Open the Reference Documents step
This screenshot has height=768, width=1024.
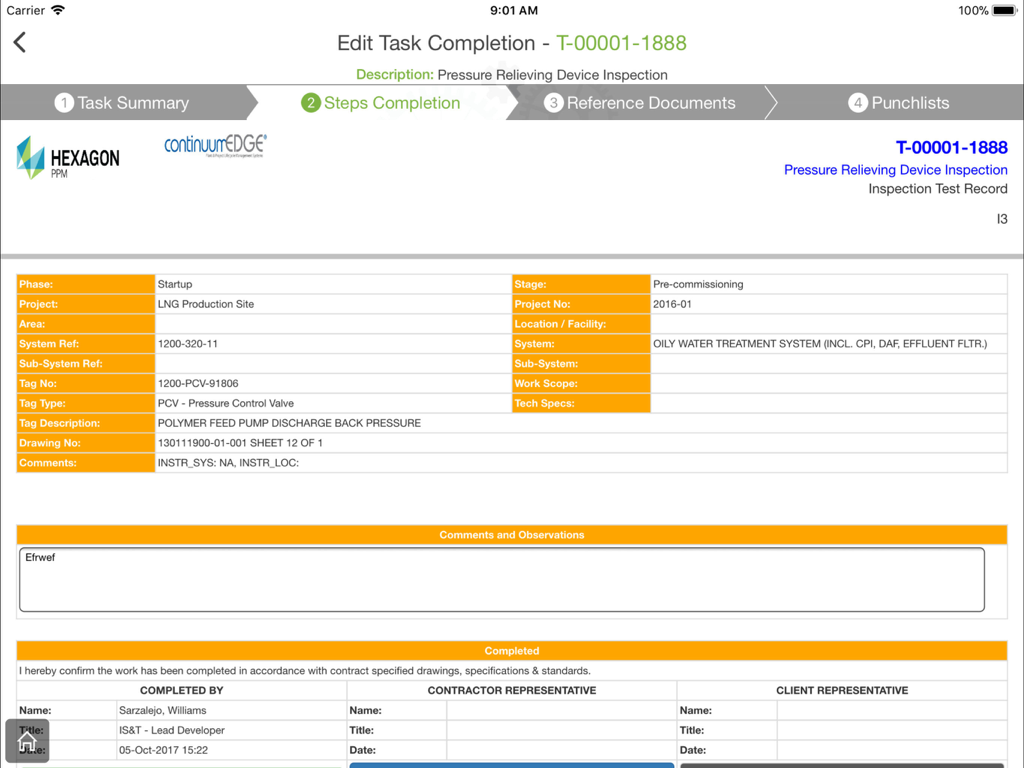(x=651, y=102)
